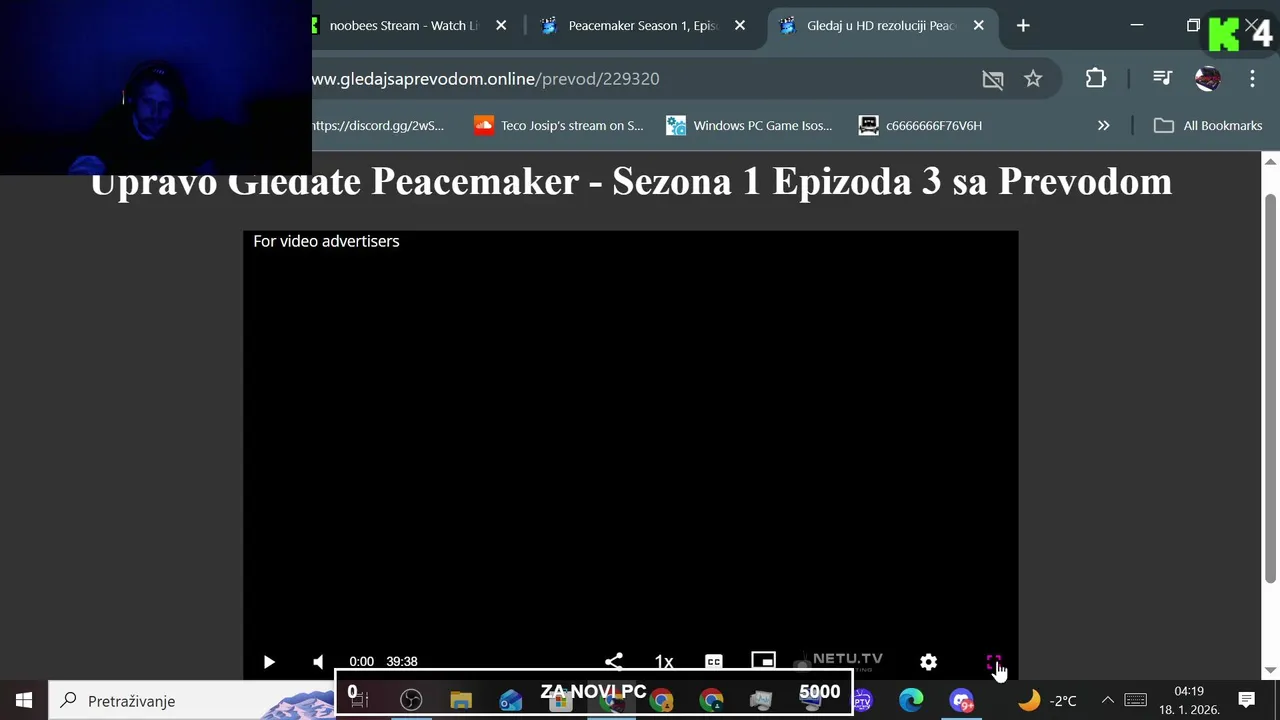
Task: Open OBS Studio from the taskbar
Action: [x=411, y=700]
